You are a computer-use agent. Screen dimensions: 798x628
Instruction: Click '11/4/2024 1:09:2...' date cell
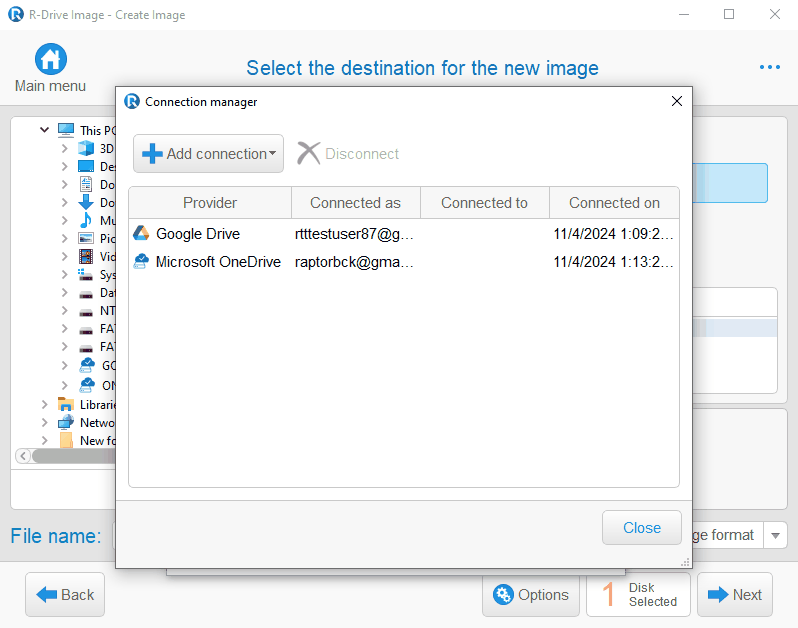coord(613,234)
